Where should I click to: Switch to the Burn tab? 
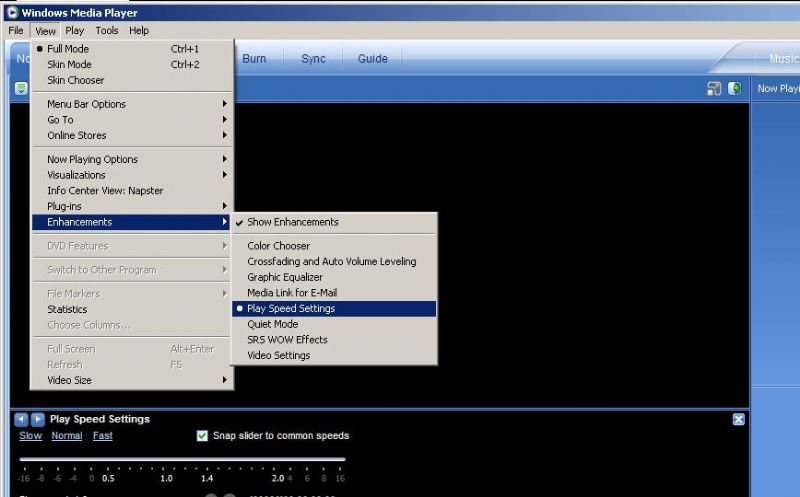pos(254,59)
